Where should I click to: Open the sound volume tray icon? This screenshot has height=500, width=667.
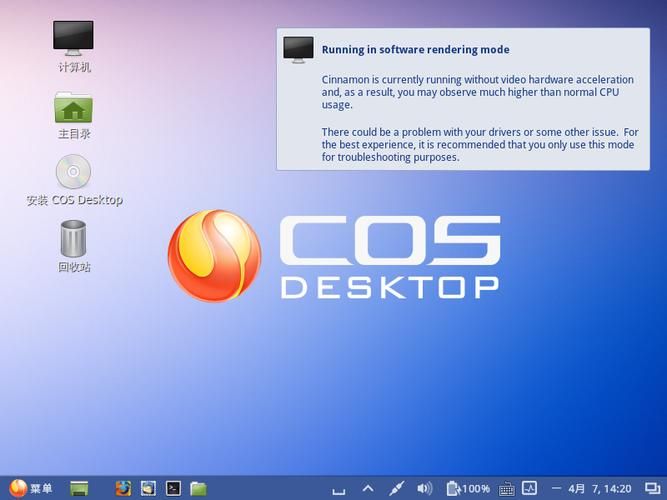coord(425,488)
